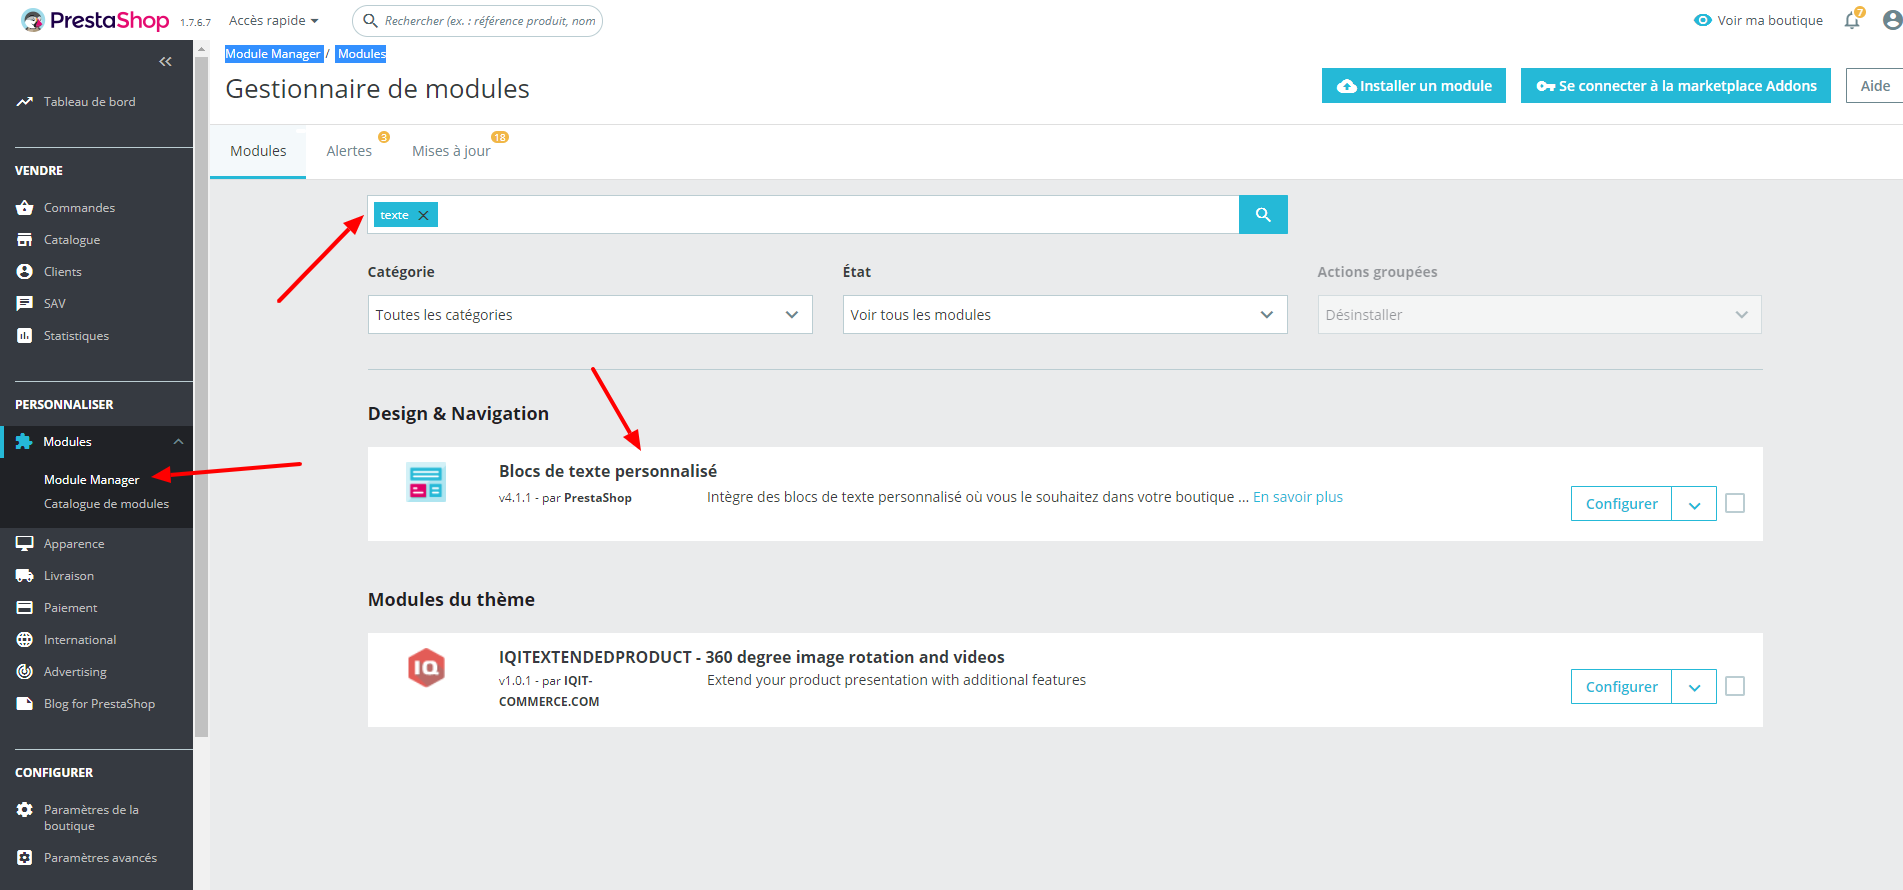Viewport: 1903px width, 890px height.
Task: Switch to the Mises à jour tab
Action: point(451,151)
